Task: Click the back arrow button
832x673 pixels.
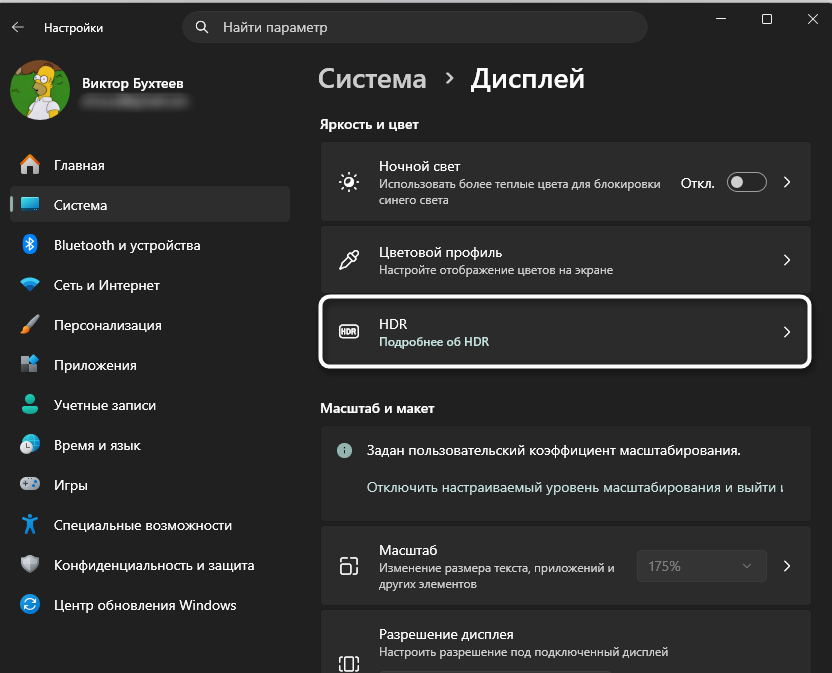Action: click(19, 27)
